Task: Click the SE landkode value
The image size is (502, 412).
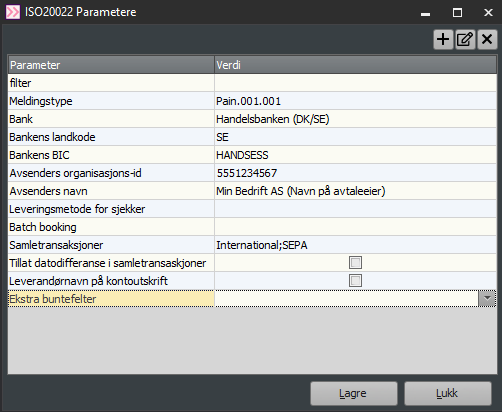Action: pos(355,137)
